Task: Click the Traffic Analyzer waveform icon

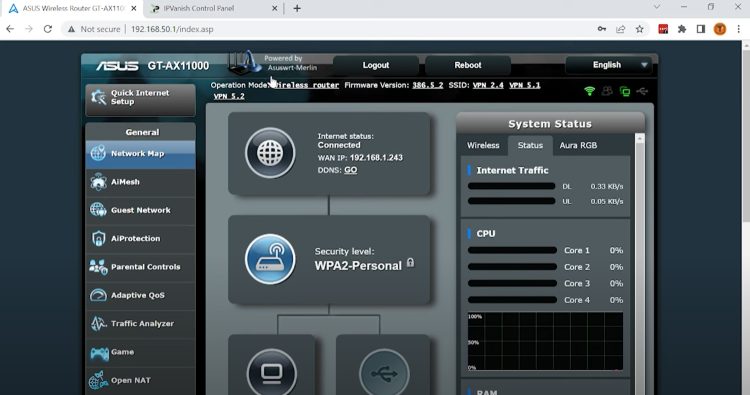Action: 98,324
